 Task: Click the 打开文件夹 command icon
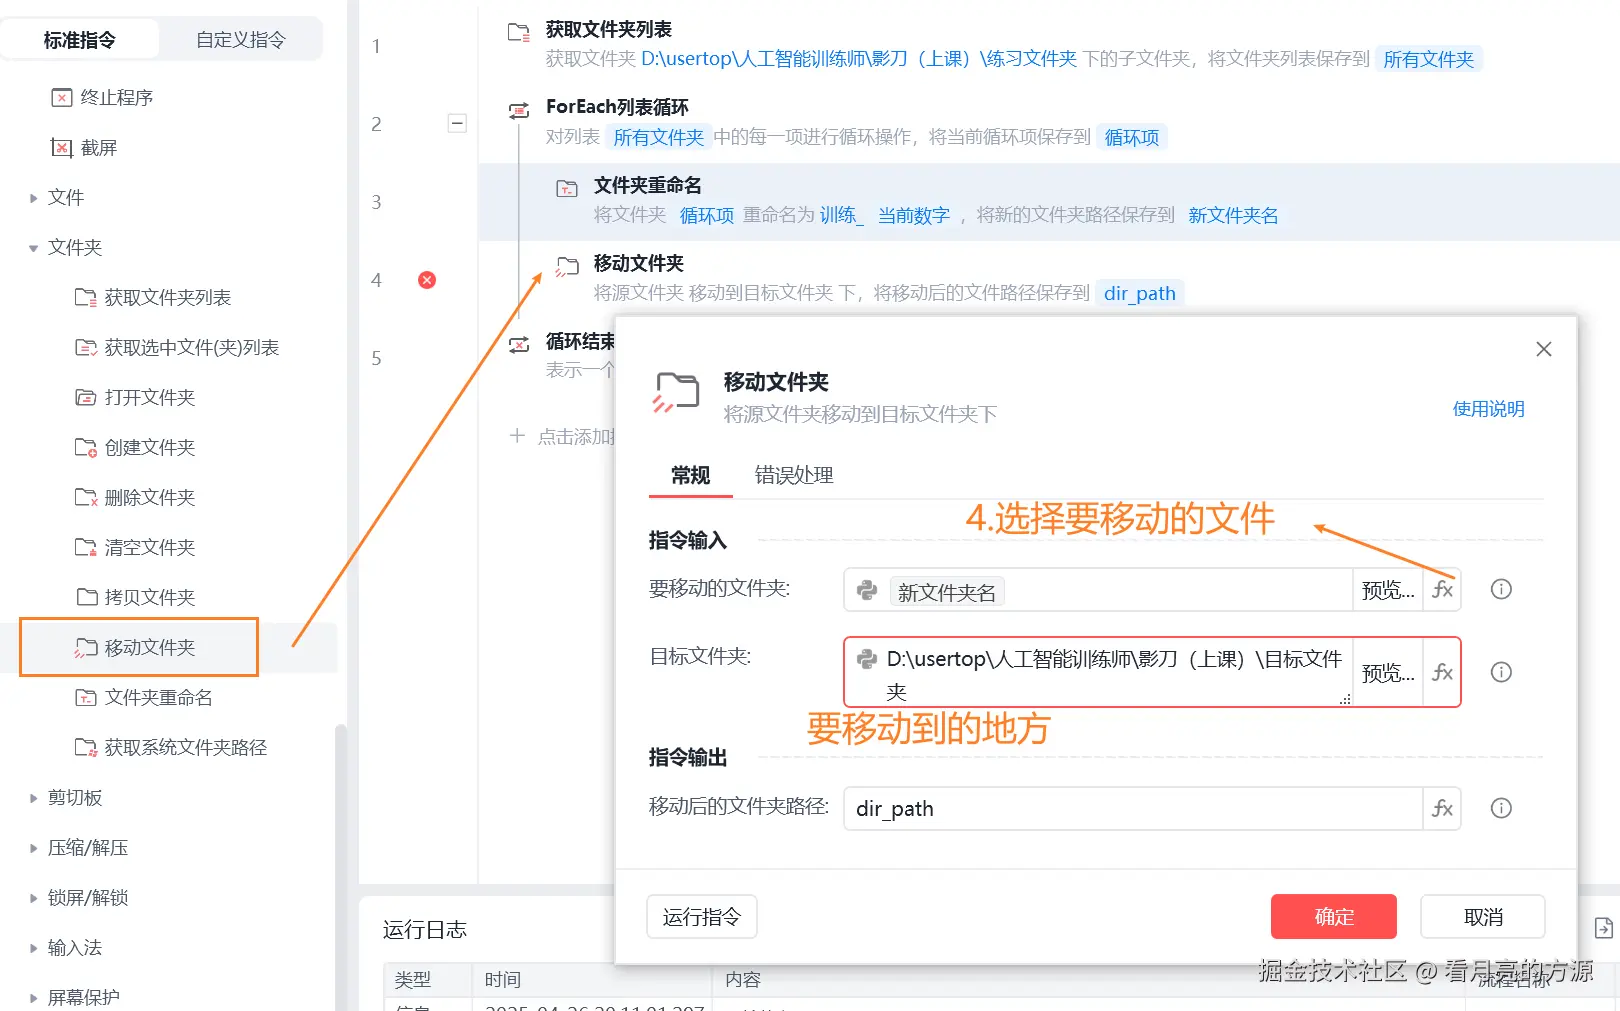[86, 397]
